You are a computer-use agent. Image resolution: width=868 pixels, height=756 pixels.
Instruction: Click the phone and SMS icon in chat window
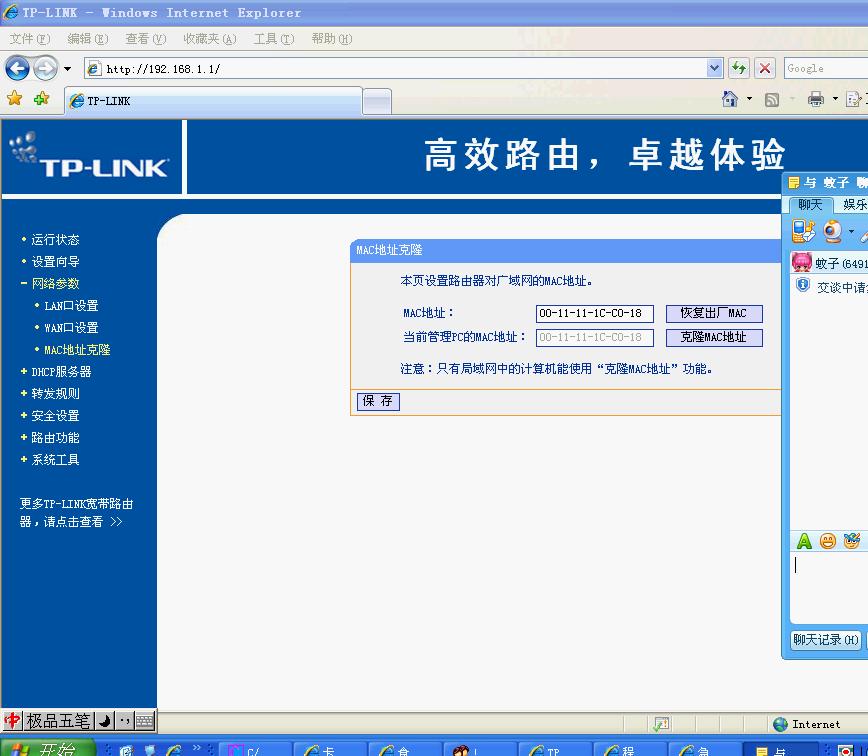(803, 231)
